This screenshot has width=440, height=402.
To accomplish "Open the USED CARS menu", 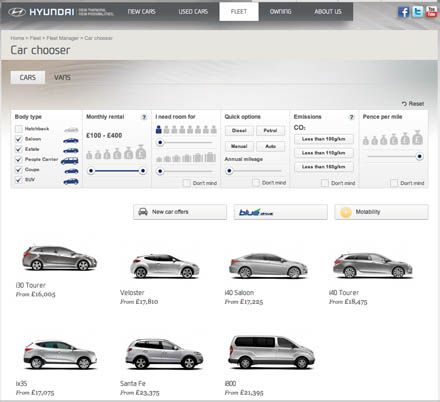I will click(x=193, y=12).
